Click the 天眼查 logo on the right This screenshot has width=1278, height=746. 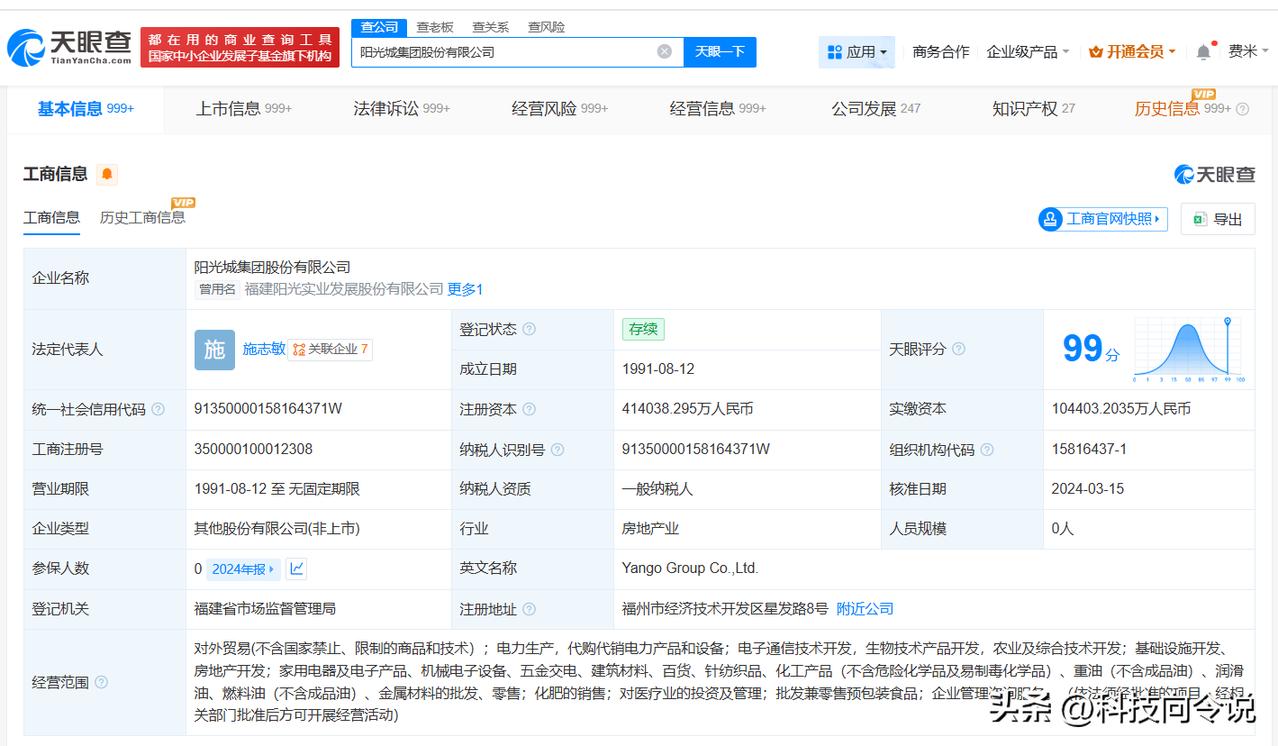pos(1214,174)
